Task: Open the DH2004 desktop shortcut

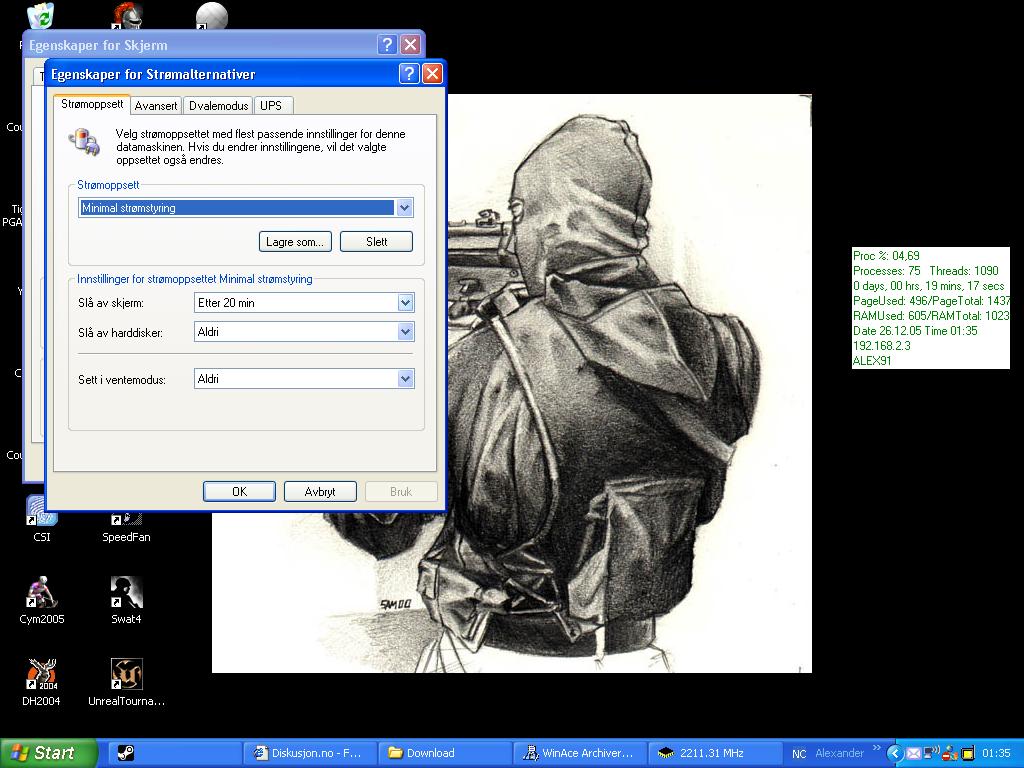Action: (41, 682)
